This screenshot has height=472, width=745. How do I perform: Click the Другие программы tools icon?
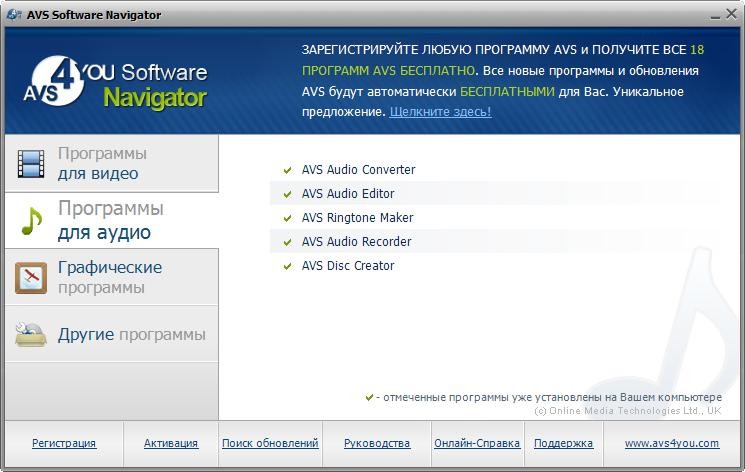point(31,334)
